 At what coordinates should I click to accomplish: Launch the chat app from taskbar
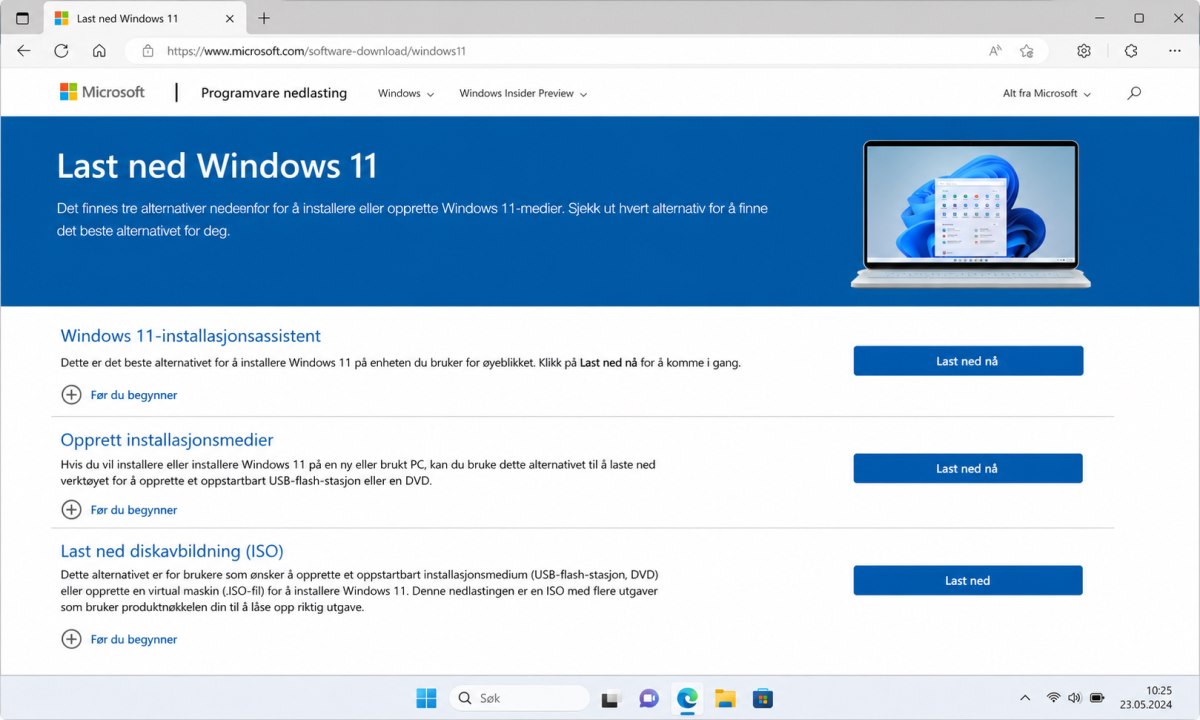tap(649, 698)
